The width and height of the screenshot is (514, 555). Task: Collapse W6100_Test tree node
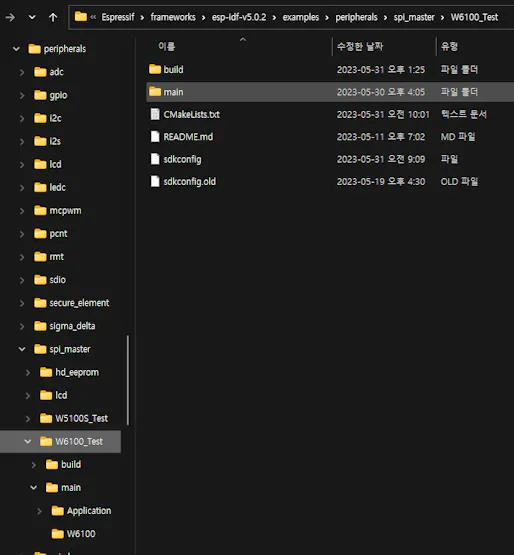coord(28,442)
